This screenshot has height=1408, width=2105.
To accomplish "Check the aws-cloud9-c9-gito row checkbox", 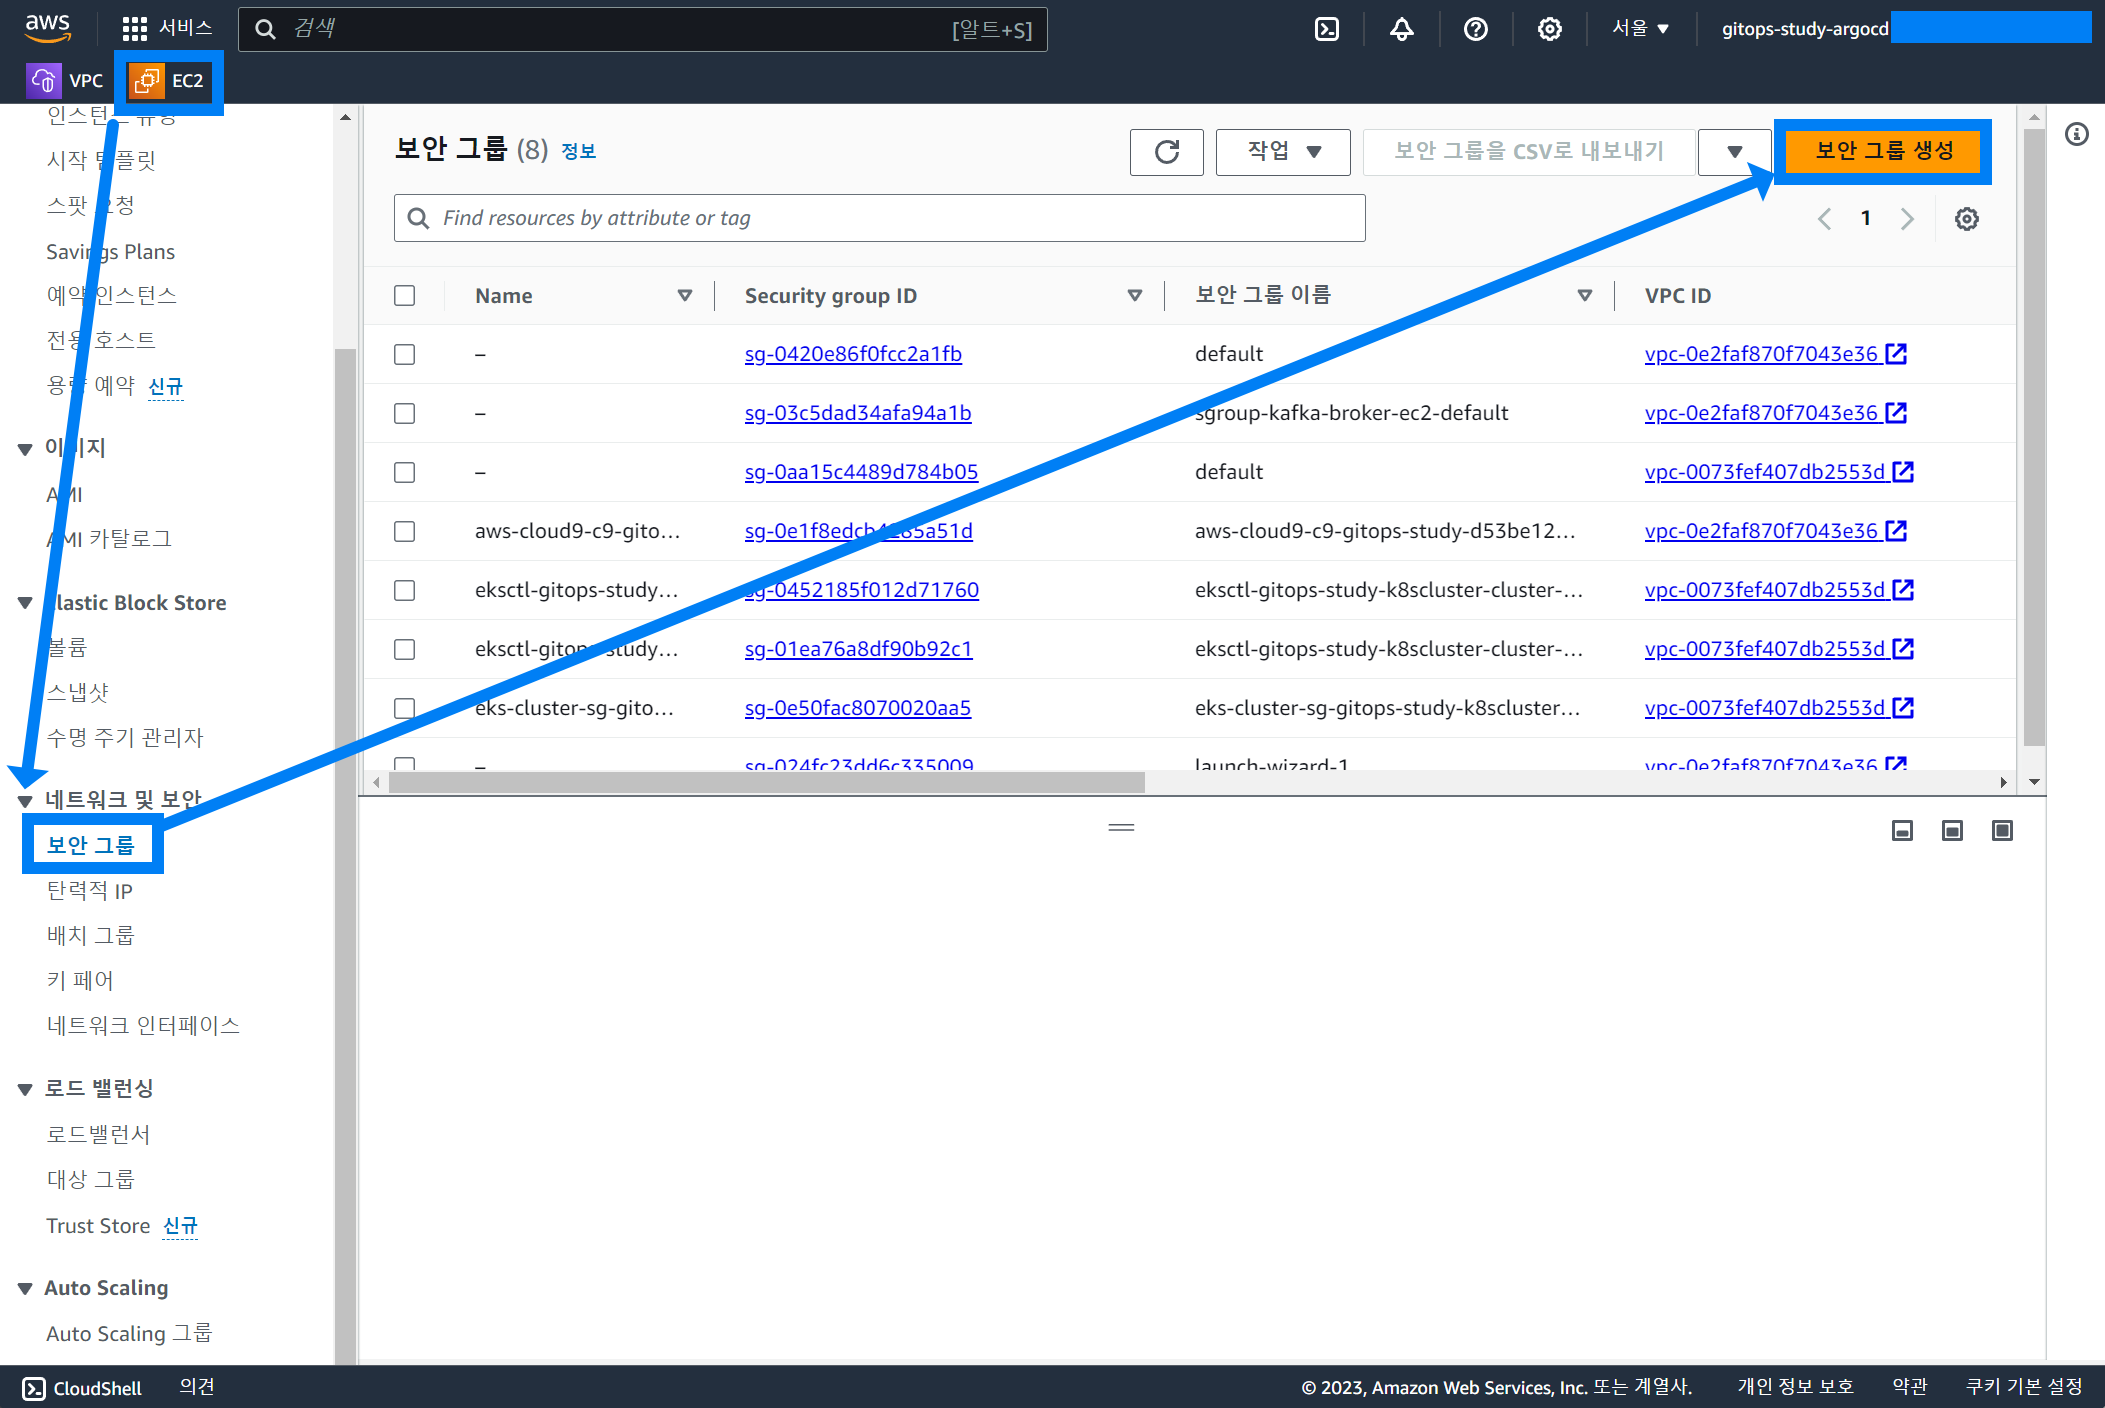I will tap(404, 531).
